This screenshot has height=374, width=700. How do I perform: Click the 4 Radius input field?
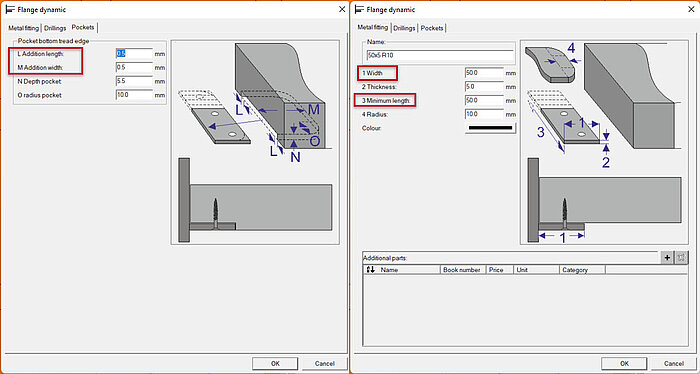484,114
